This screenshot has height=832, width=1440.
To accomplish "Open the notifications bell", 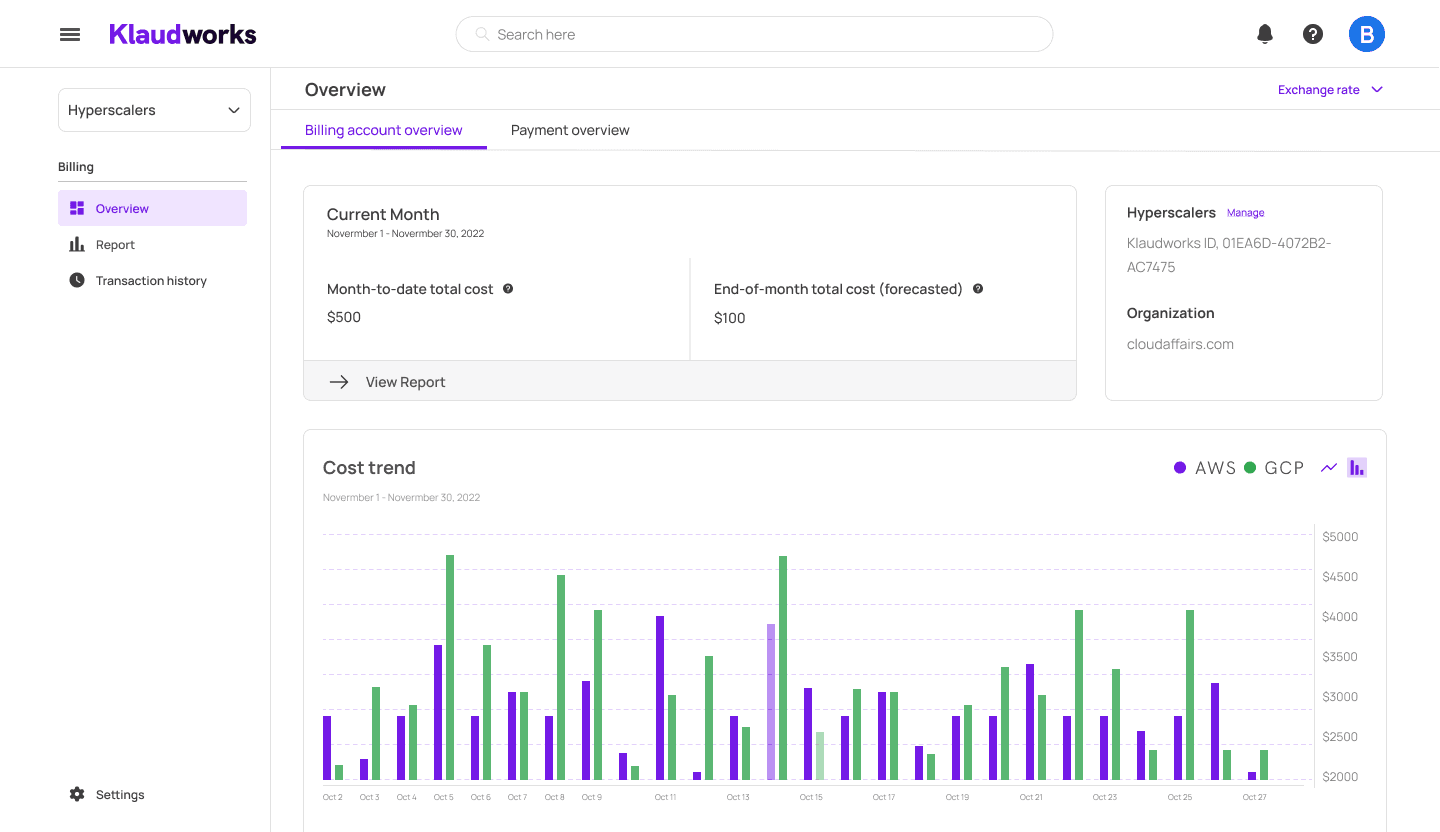I will pos(1265,34).
